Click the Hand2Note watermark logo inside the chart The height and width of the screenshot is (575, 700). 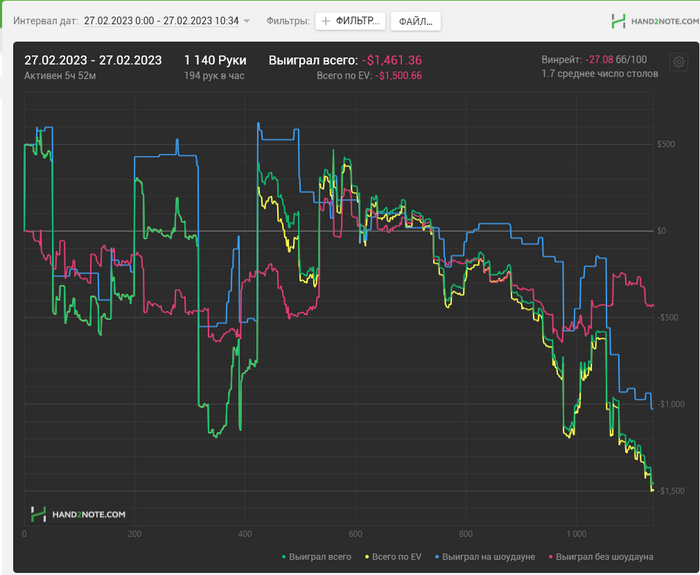(78, 514)
